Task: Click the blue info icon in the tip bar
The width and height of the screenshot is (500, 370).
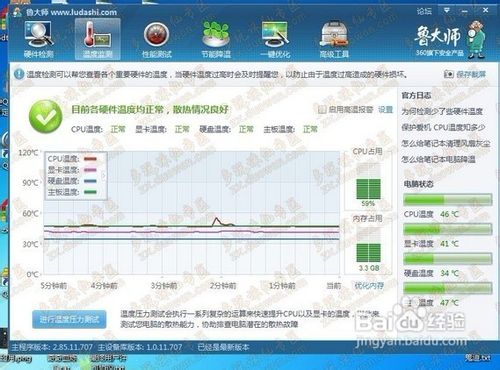Action: 19,74
